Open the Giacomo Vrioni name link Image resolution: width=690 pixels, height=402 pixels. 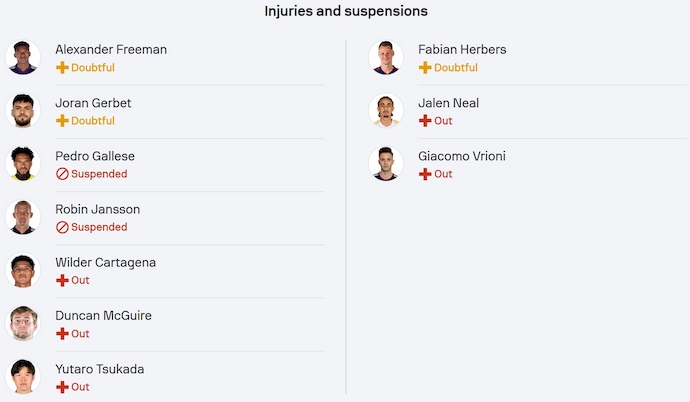coord(461,156)
